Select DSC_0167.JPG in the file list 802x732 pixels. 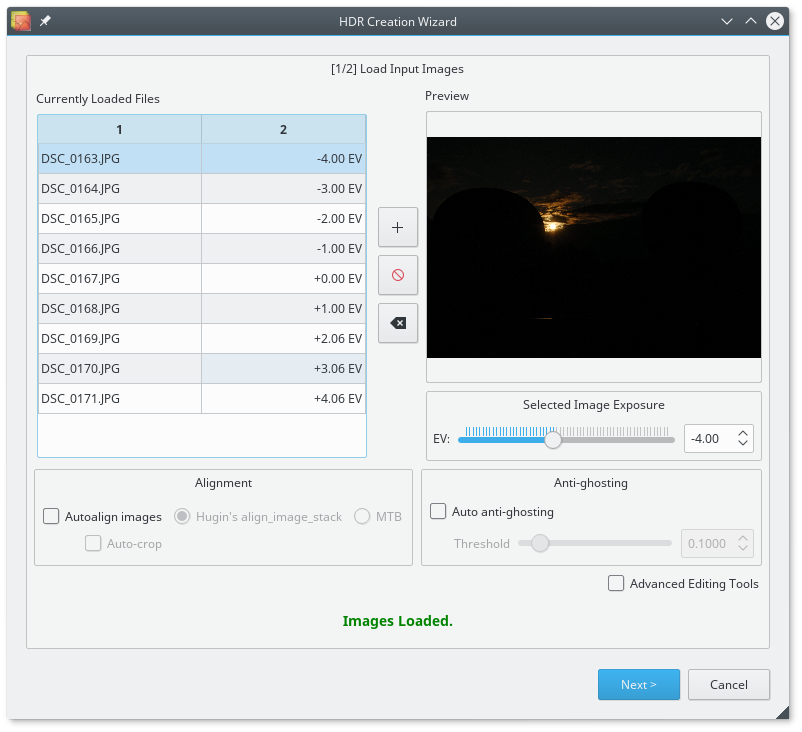[x=120, y=278]
